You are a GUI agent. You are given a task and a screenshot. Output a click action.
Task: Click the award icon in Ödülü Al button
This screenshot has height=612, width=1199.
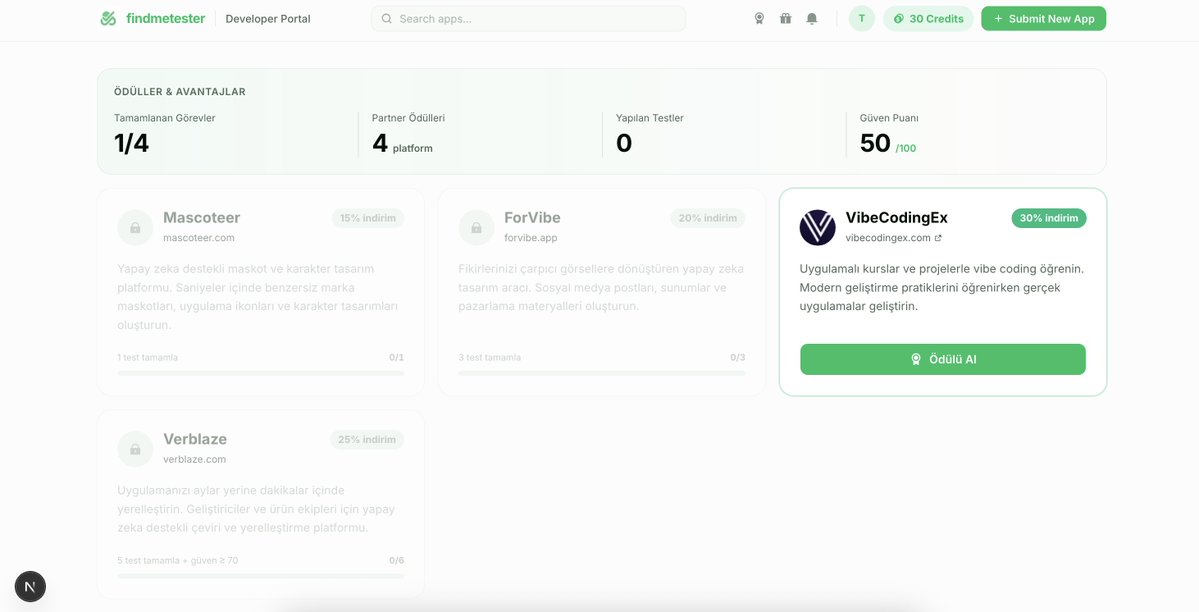pyautogui.click(x=915, y=360)
